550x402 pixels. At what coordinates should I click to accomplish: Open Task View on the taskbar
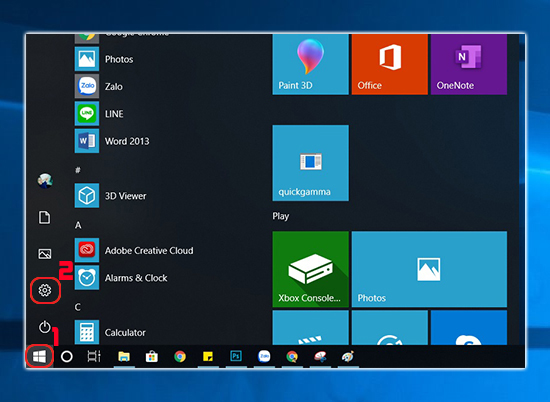[x=94, y=357]
